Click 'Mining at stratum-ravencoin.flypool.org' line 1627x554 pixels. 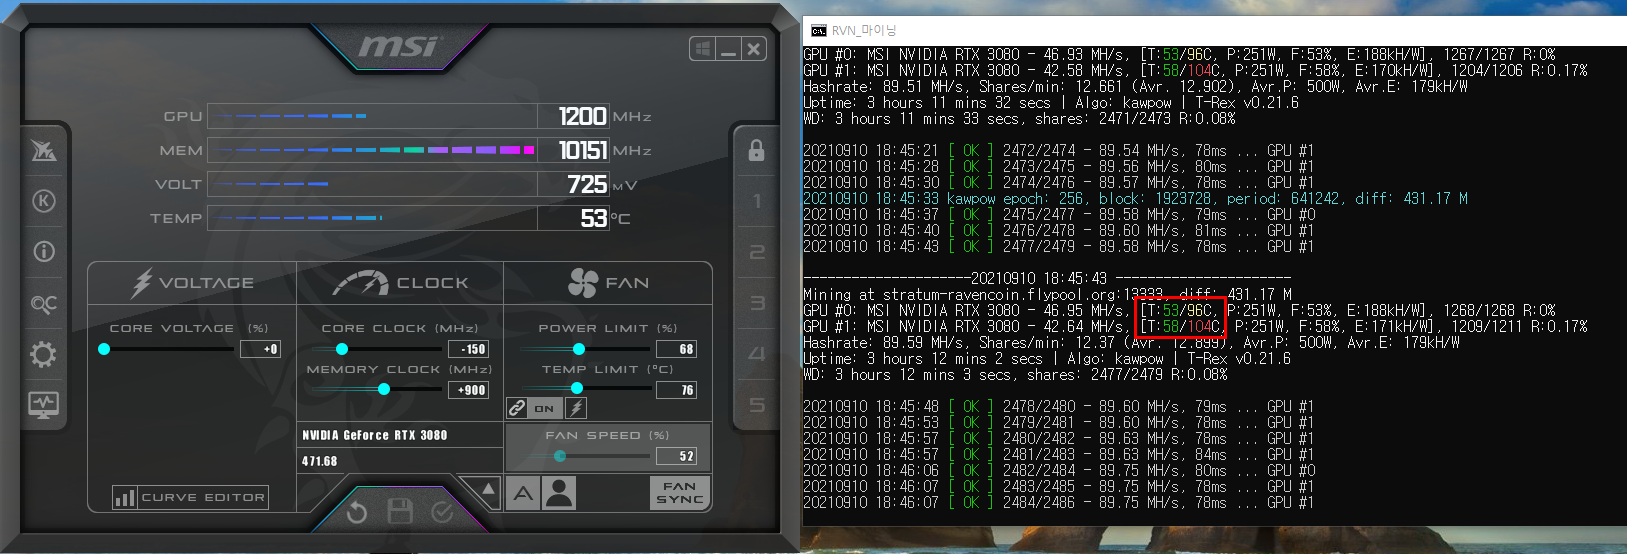point(1047,294)
